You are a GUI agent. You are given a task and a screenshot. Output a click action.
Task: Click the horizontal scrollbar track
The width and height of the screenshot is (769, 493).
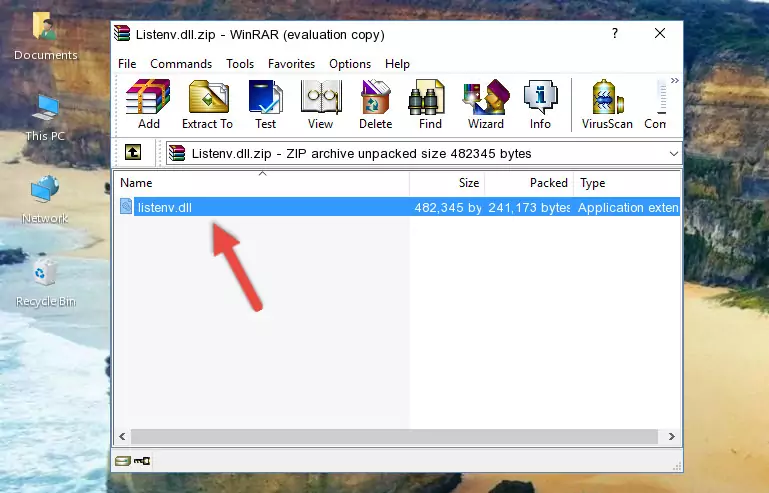coord(394,436)
